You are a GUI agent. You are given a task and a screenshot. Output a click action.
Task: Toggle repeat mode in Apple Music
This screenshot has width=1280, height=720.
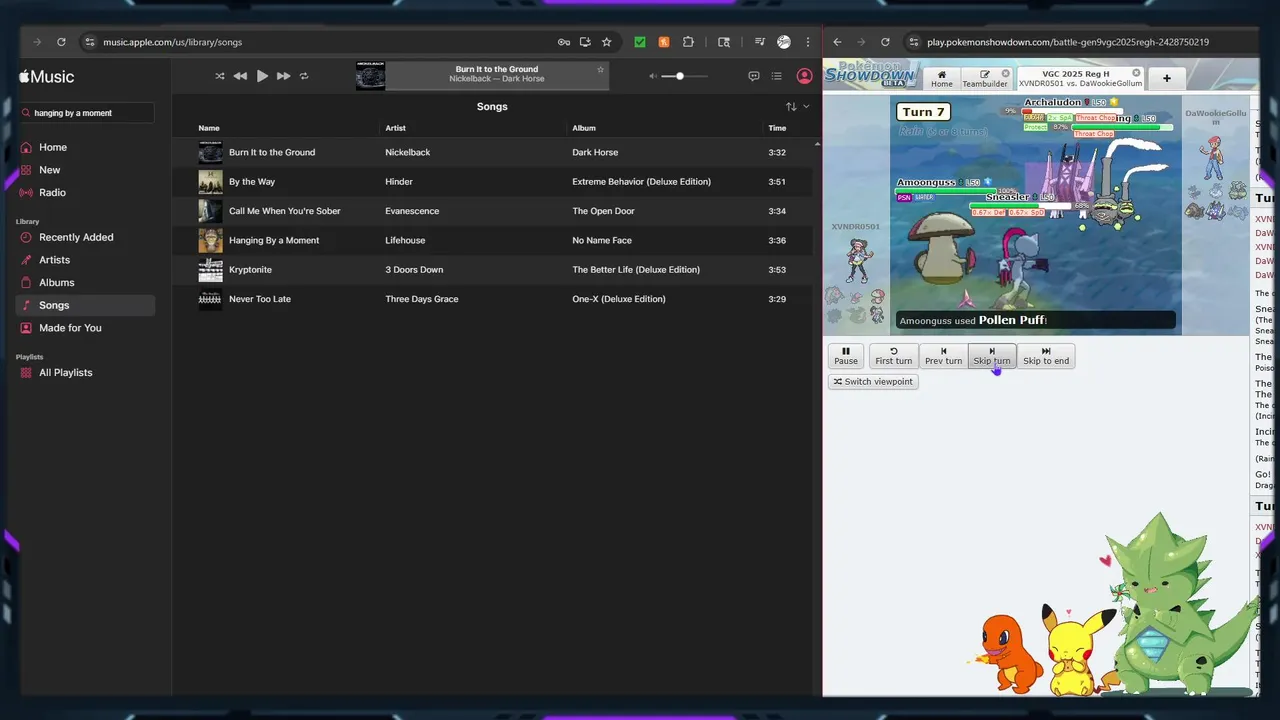pyautogui.click(x=304, y=76)
